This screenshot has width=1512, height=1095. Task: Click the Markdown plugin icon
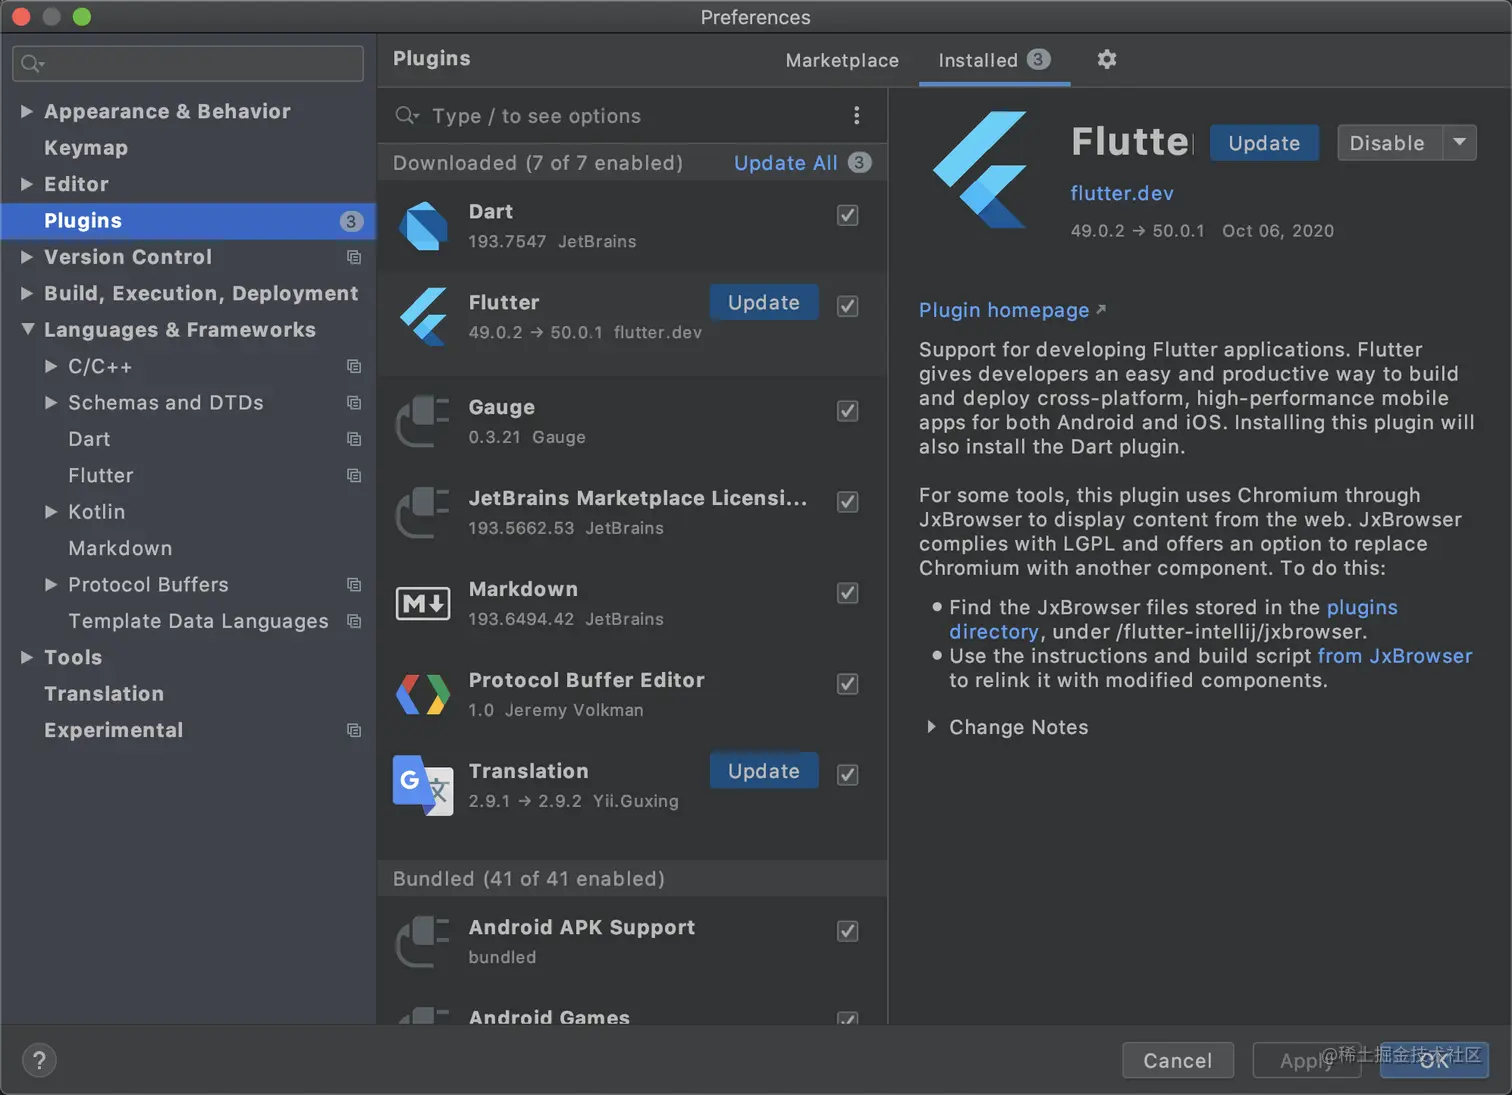(423, 603)
